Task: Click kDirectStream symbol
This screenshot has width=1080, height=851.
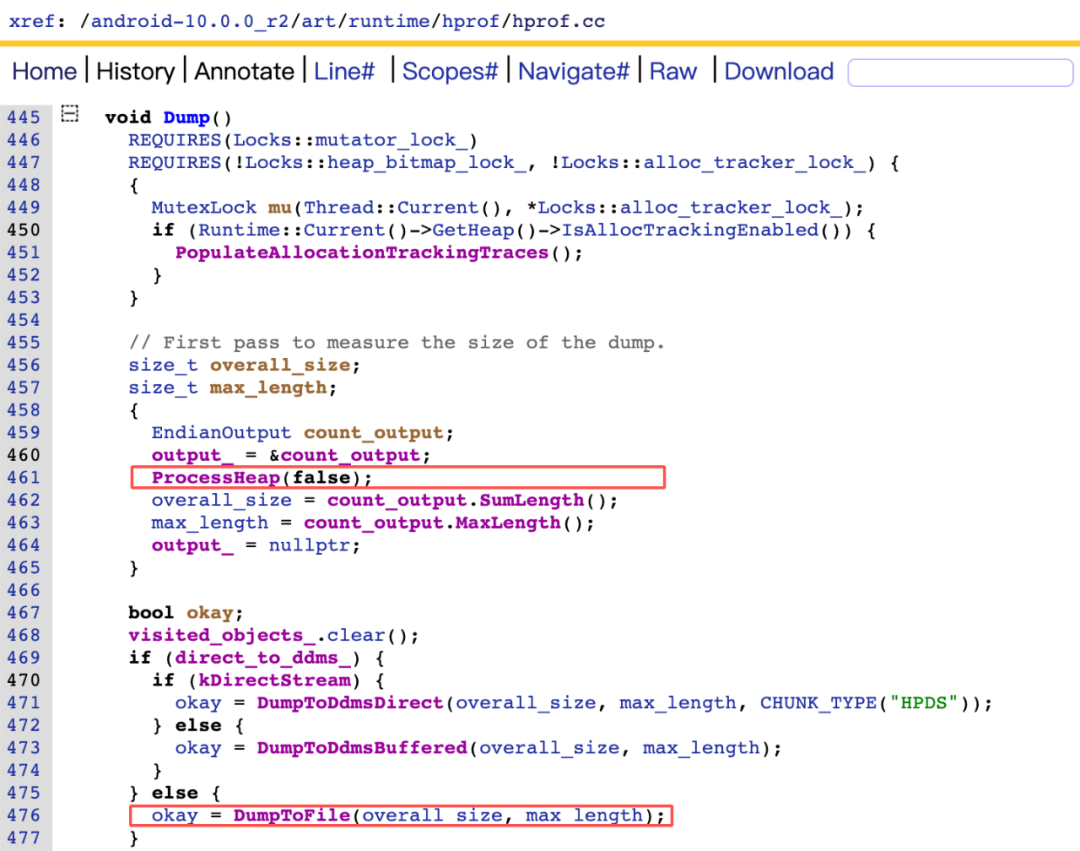Action: click(274, 681)
